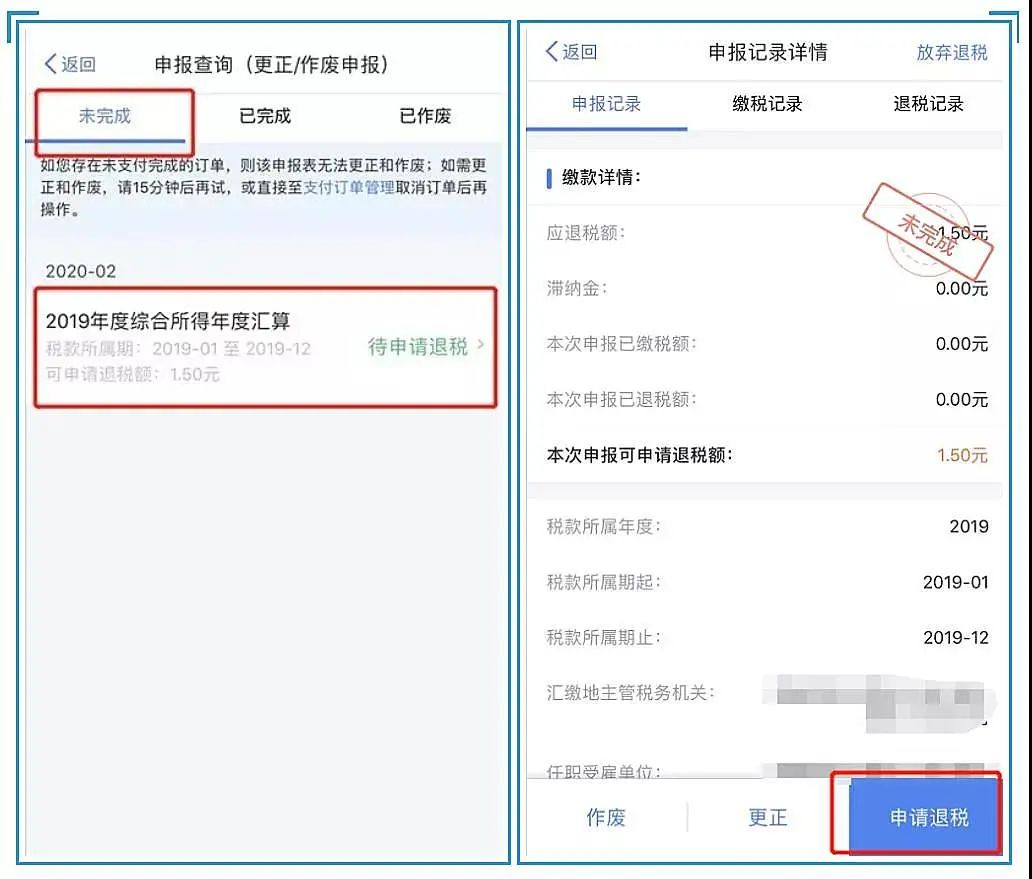Open the 未完成 tab
1032x879 pixels.
click(x=105, y=116)
